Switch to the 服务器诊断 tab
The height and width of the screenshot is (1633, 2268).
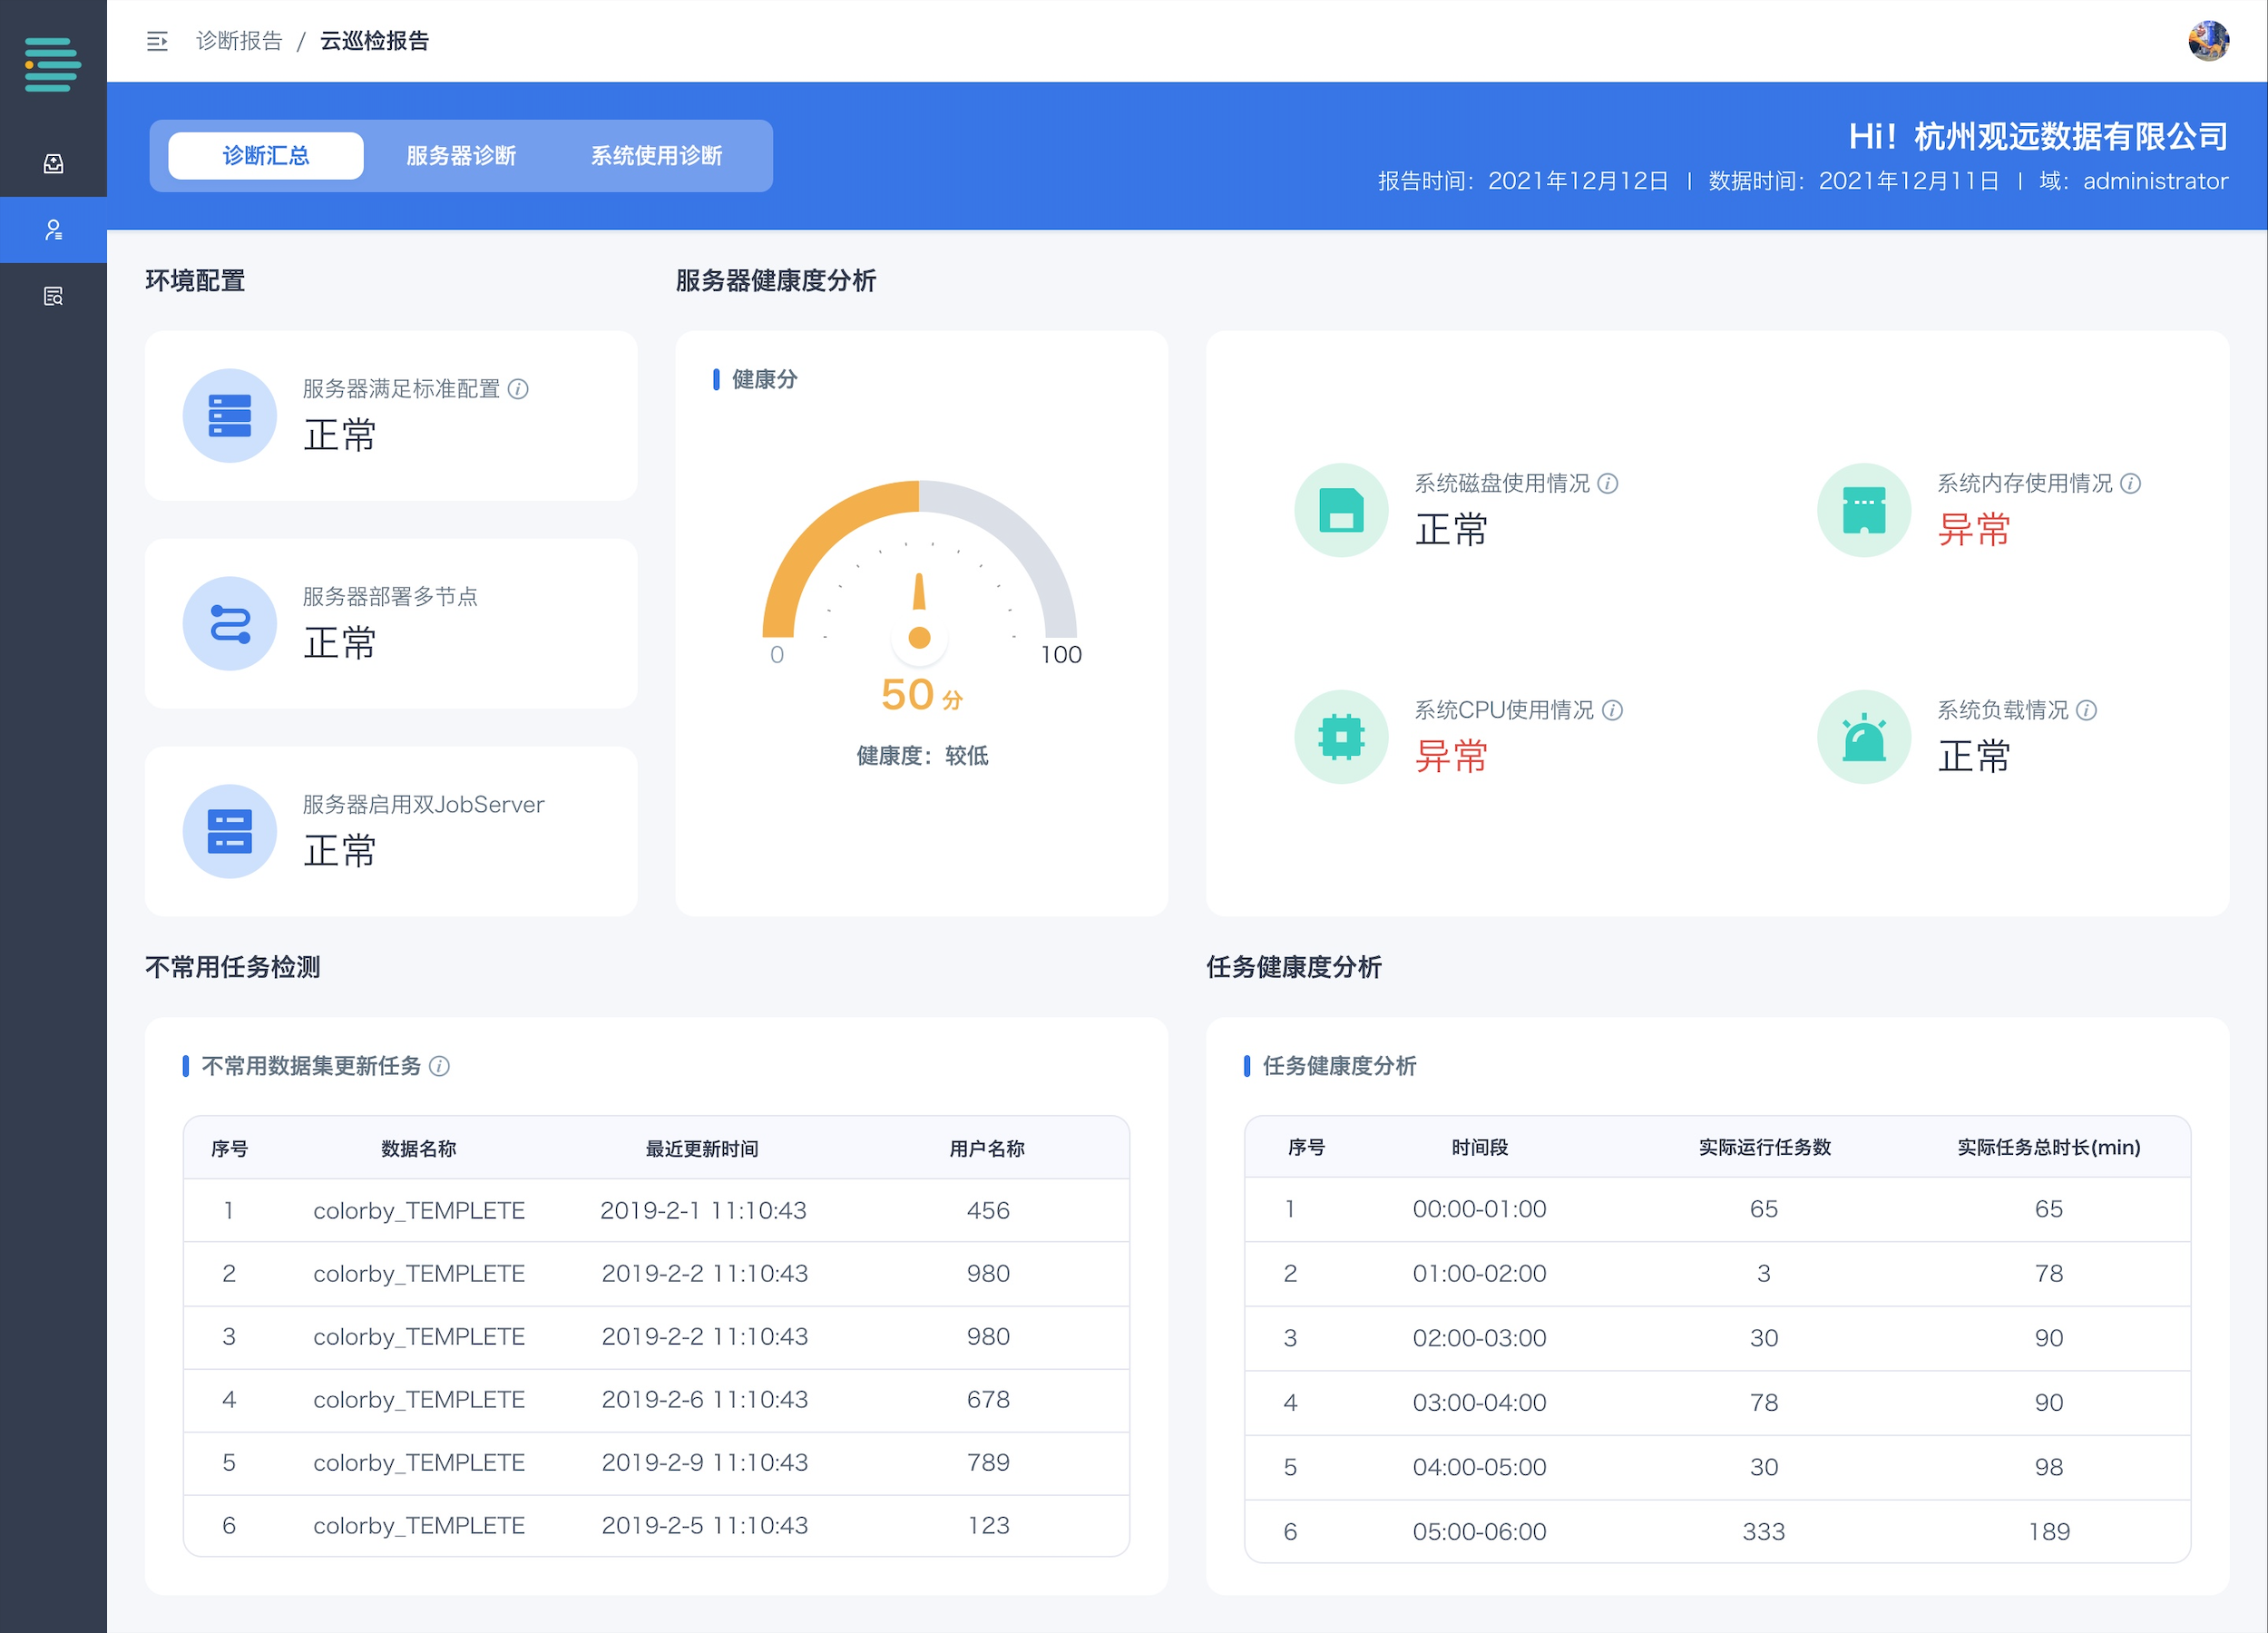[x=461, y=156]
